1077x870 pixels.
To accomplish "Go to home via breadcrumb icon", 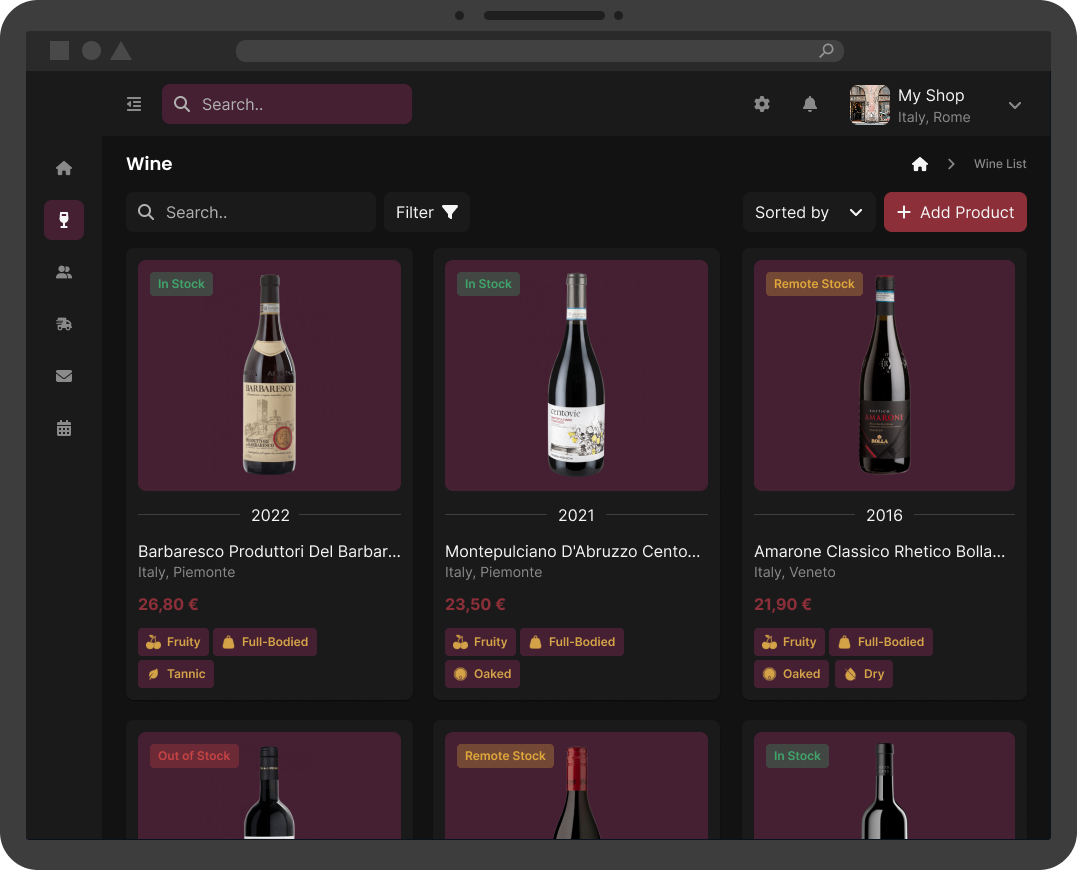I will [x=920, y=164].
